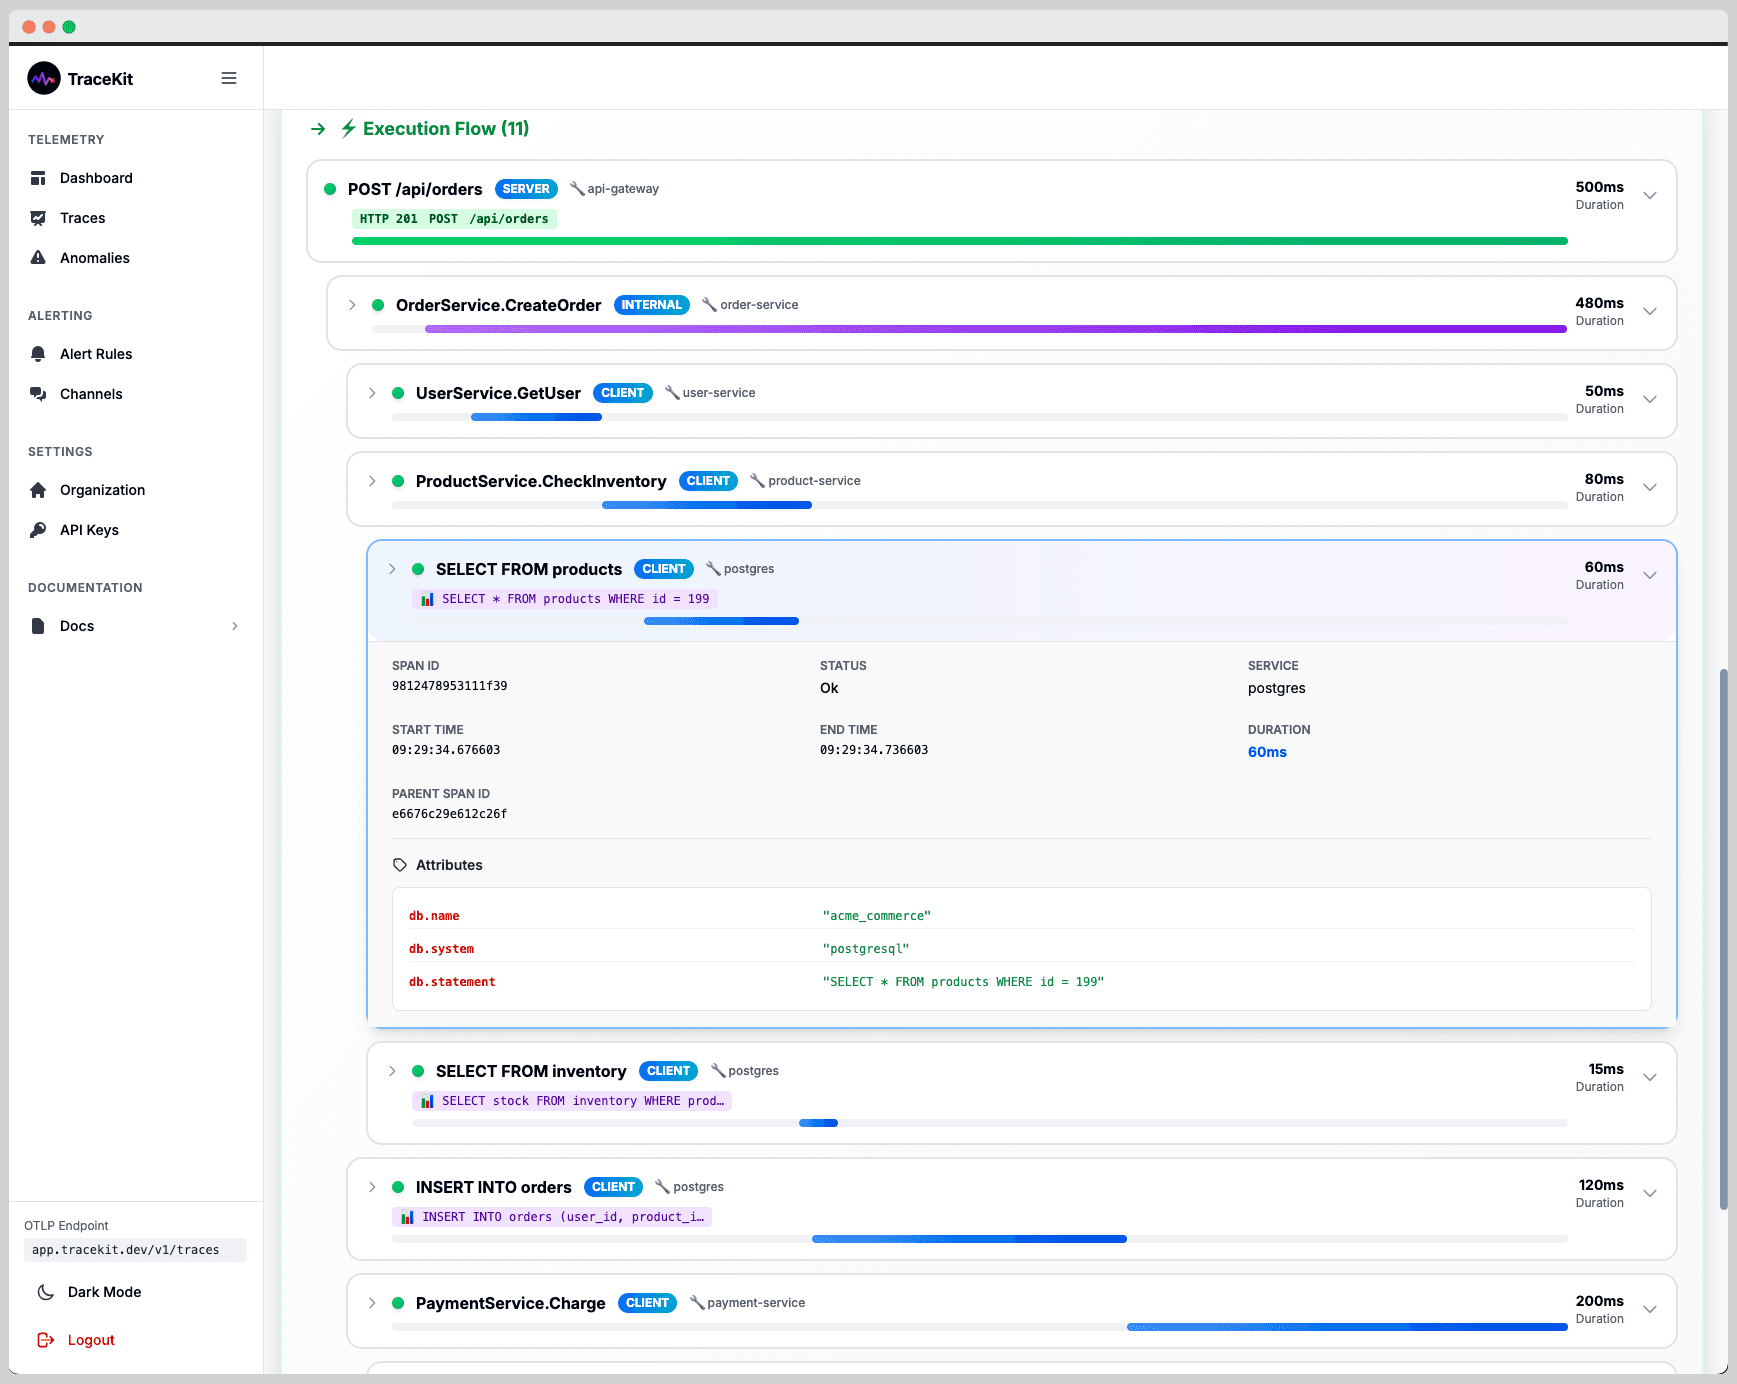Click the POST /api/orders duration bar
This screenshot has height=1384, width=1737.
coord(958,241)
